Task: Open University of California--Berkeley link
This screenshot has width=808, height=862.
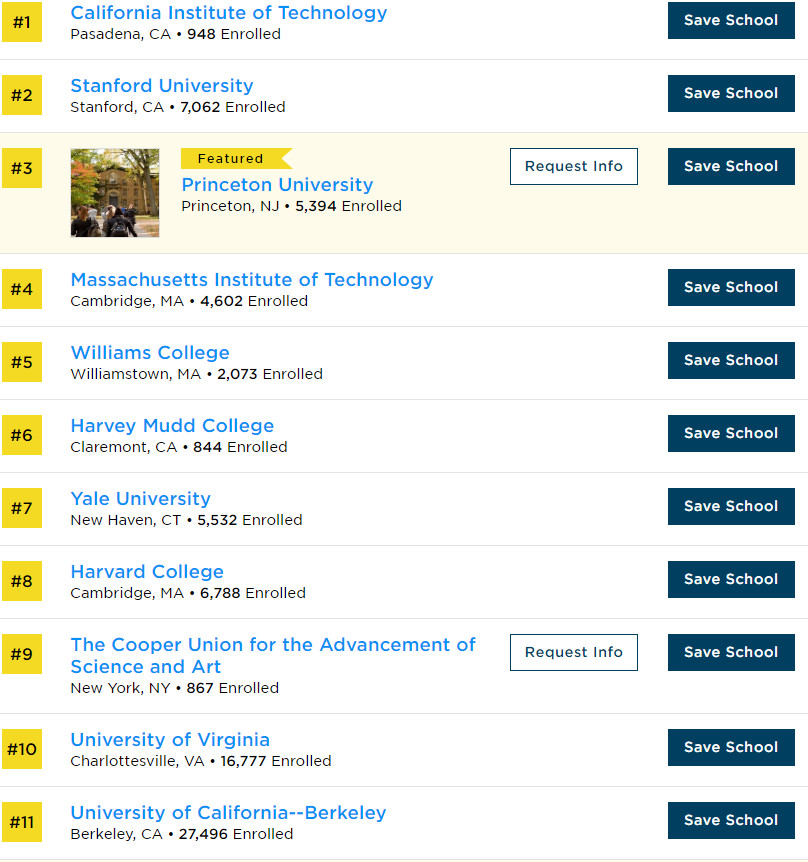Action: (229, 813)
